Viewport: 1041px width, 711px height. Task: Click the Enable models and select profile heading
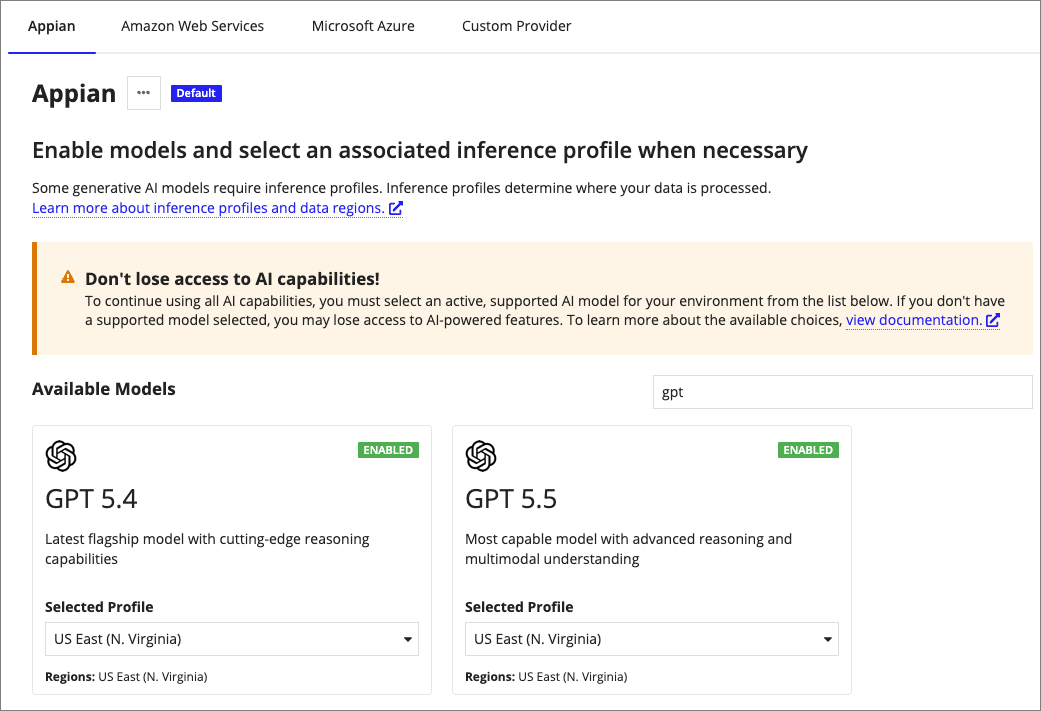(x=420, y=151)
